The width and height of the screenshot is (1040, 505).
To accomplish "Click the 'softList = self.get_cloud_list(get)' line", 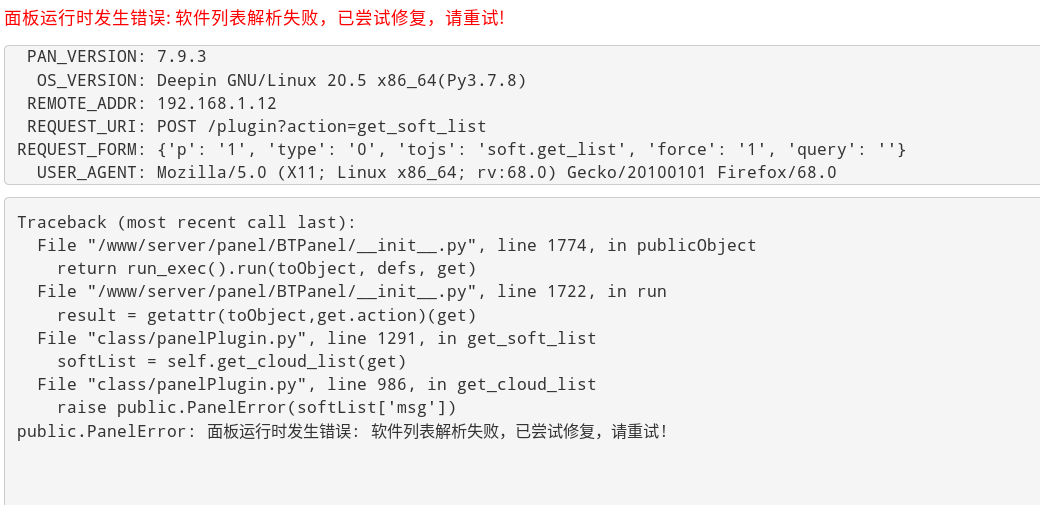I will [231, 361].
